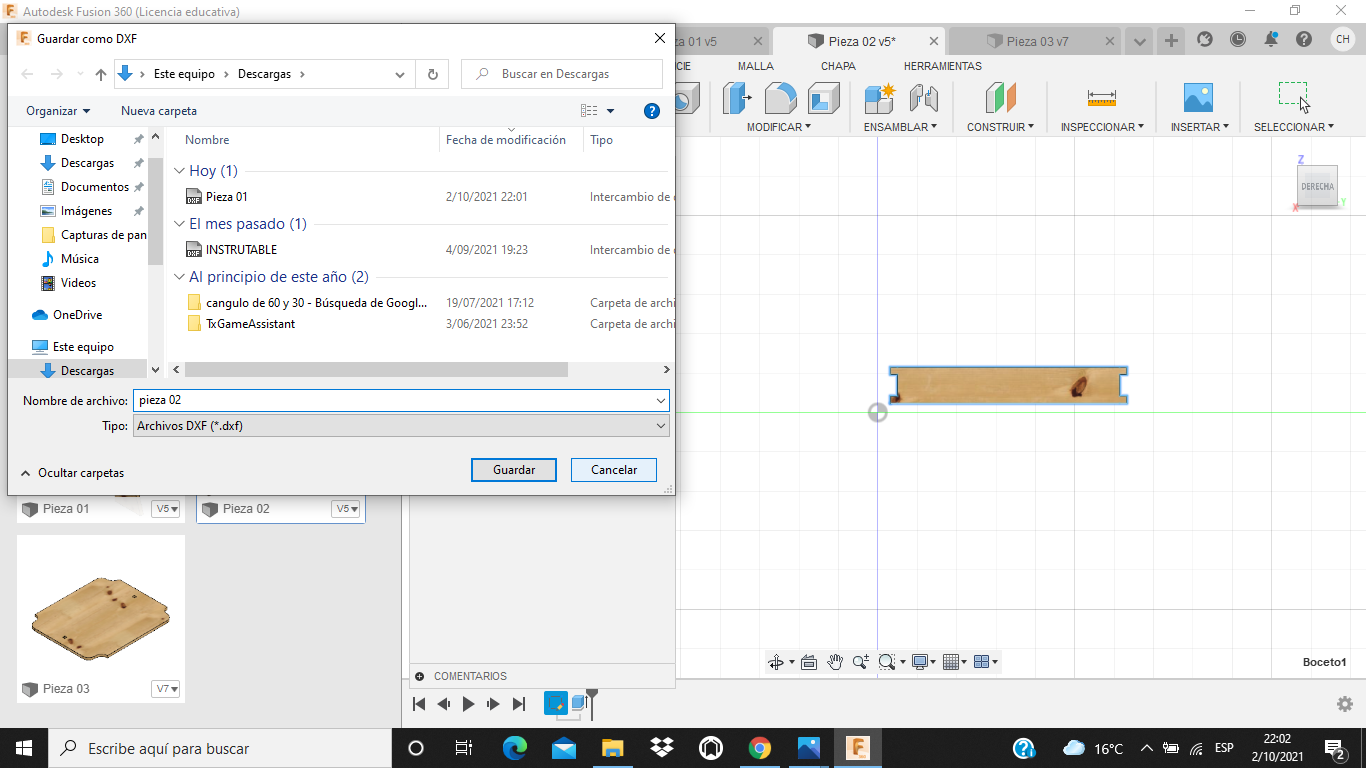
Task: Open the CH user account avatar
Action: (x=1342, y=40)
